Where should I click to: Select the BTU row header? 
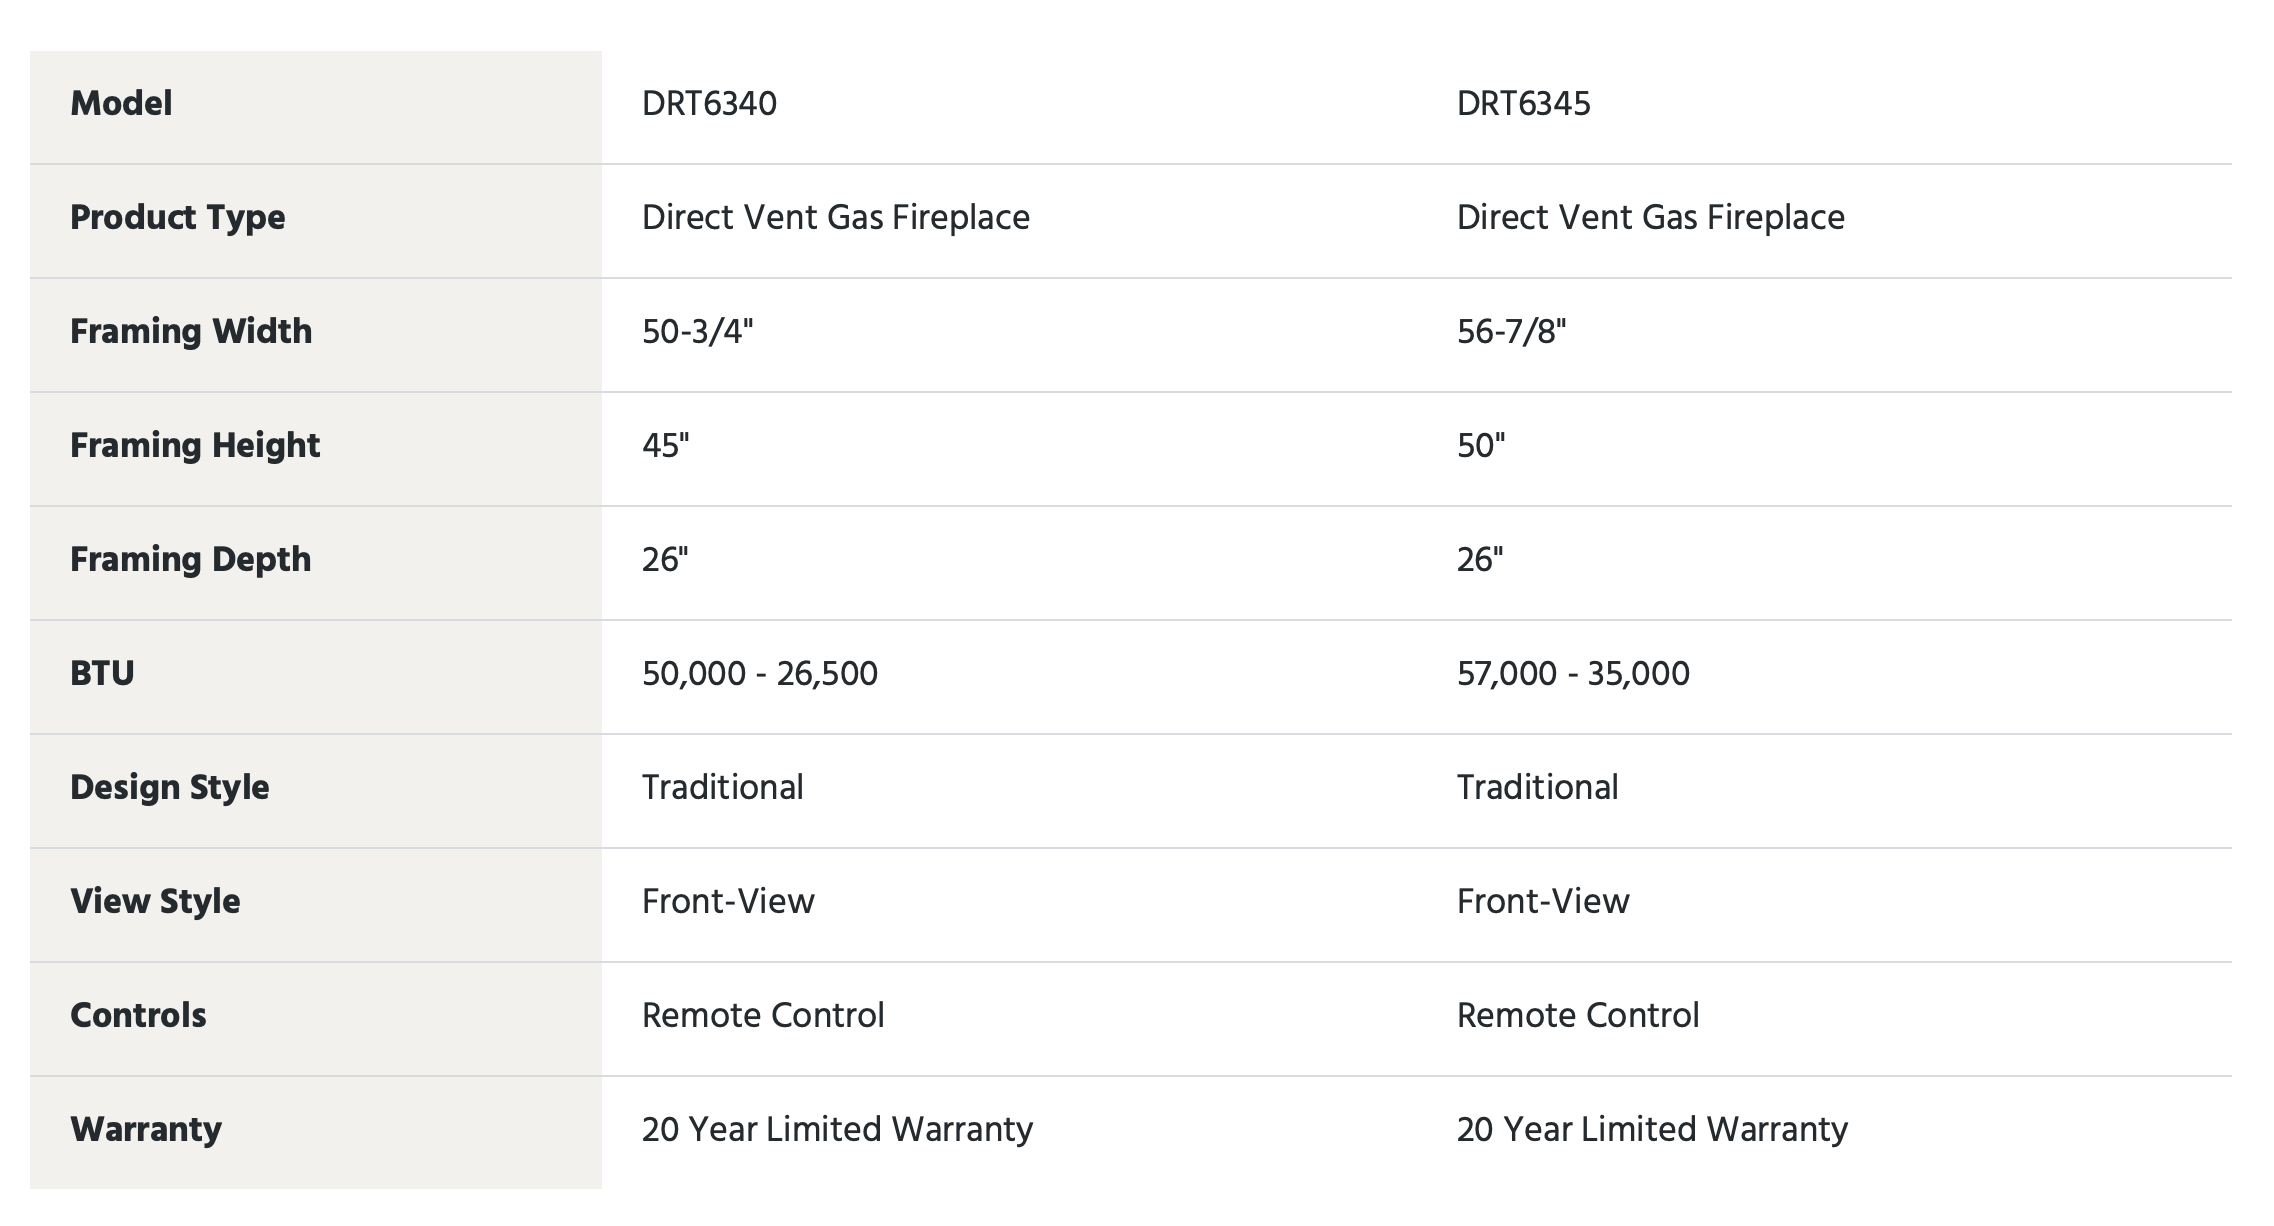point(102,674)
